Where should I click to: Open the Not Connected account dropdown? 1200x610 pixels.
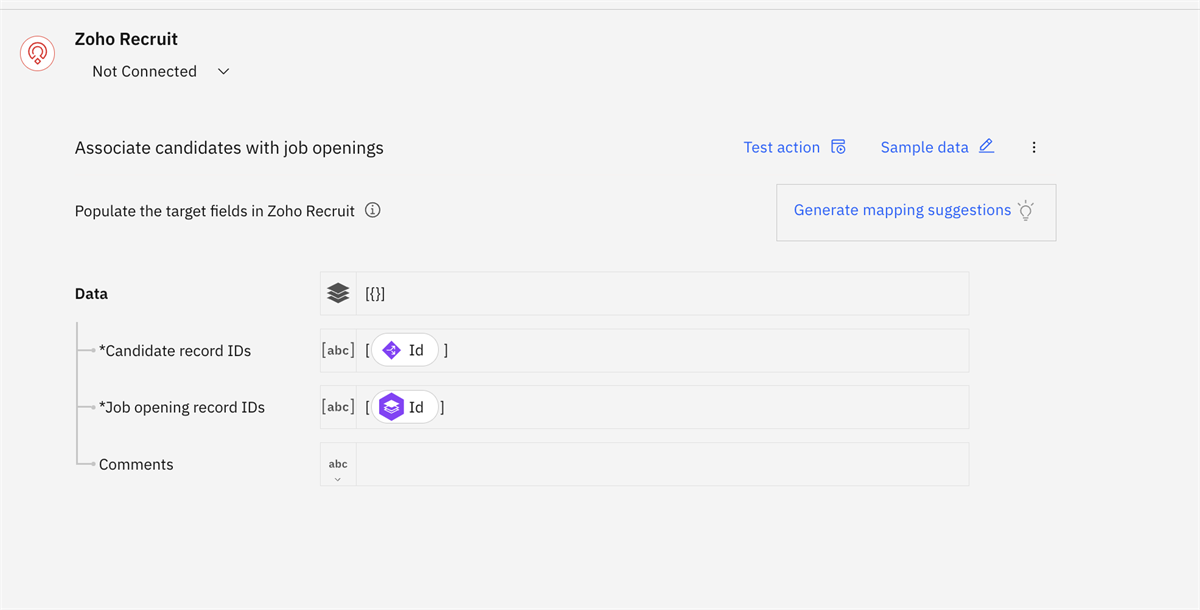pos(161,72)
